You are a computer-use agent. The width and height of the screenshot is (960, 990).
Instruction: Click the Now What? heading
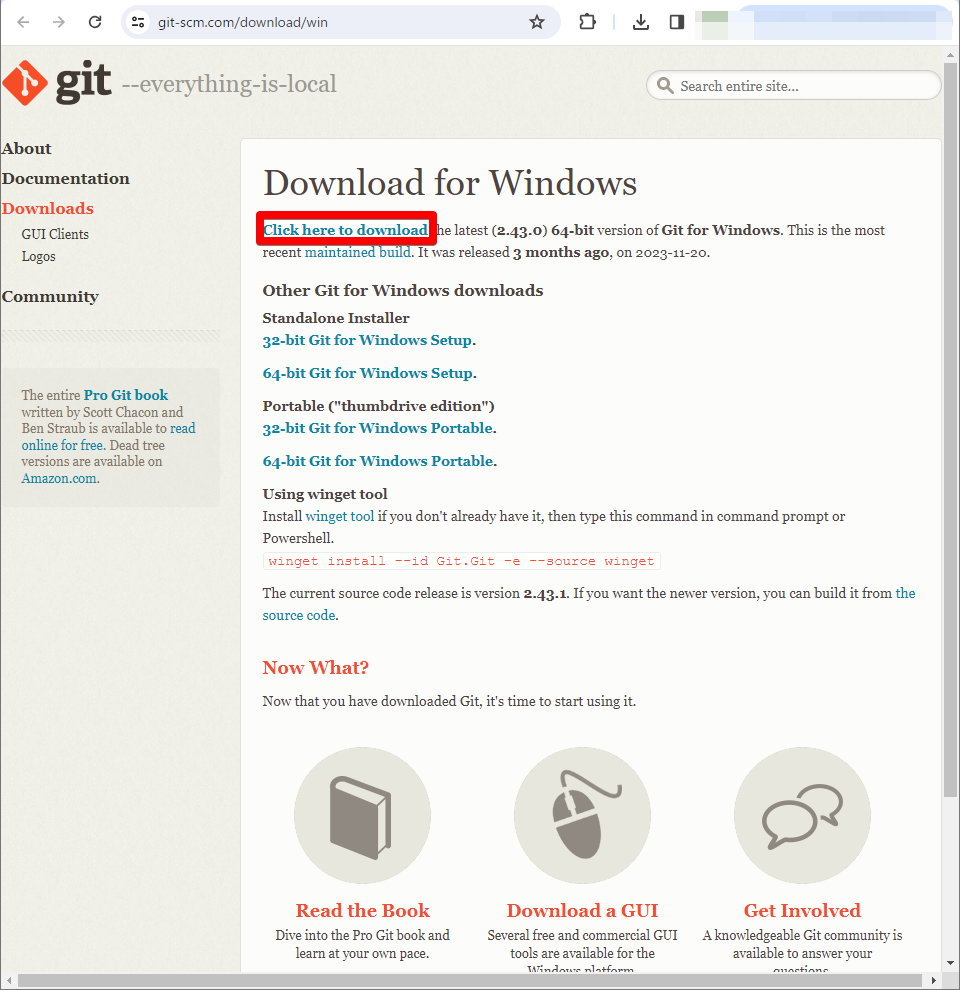[x=316, y=667]
